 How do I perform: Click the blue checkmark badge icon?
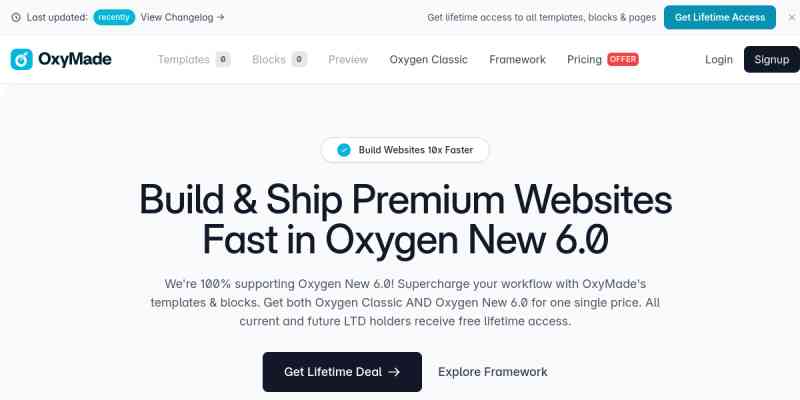click(344, 150)
